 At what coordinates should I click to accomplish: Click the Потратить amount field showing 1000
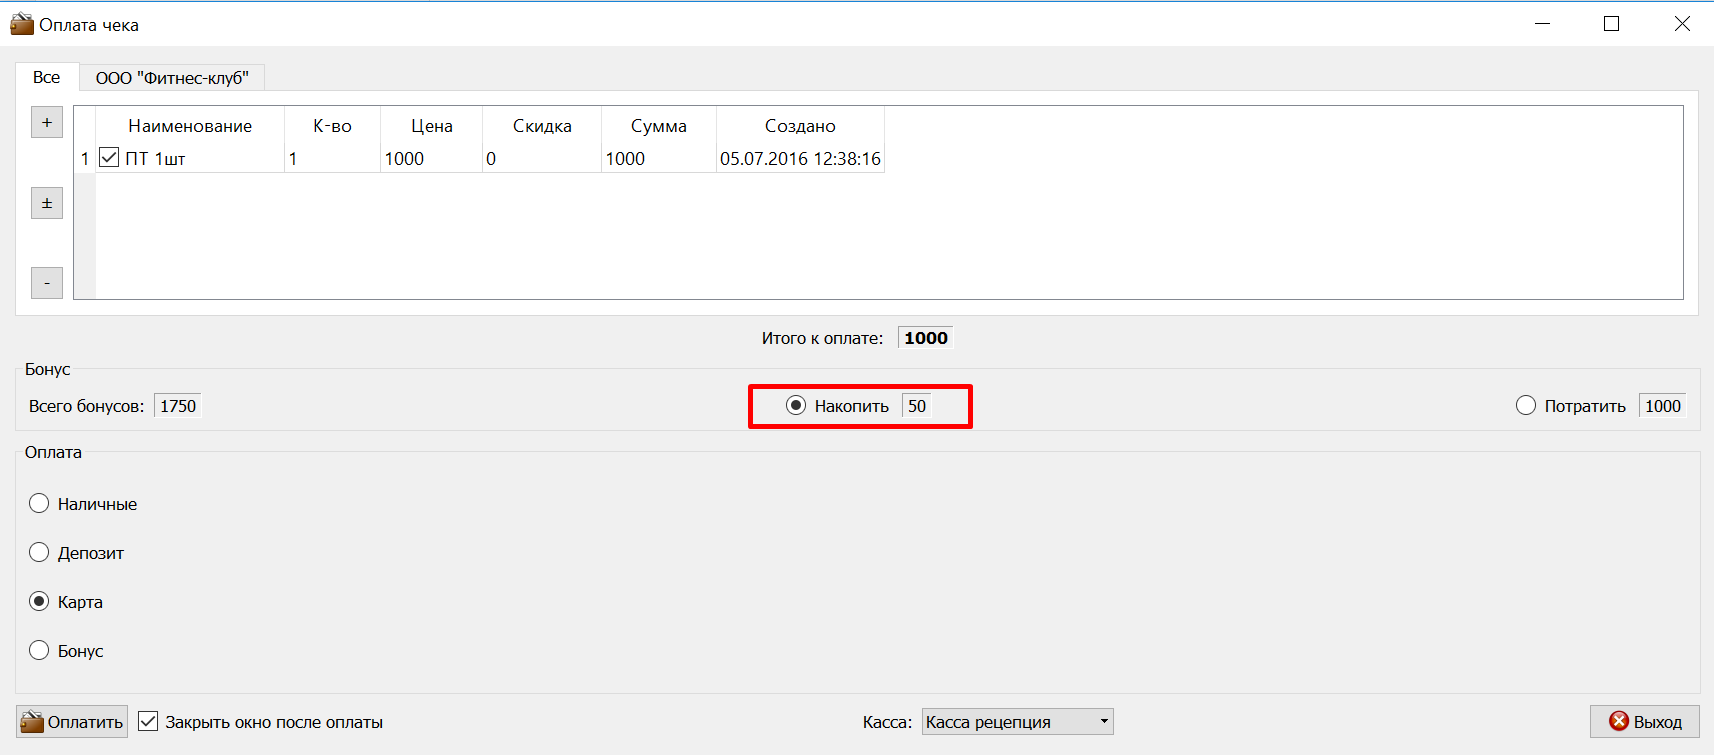point(1662,406)
